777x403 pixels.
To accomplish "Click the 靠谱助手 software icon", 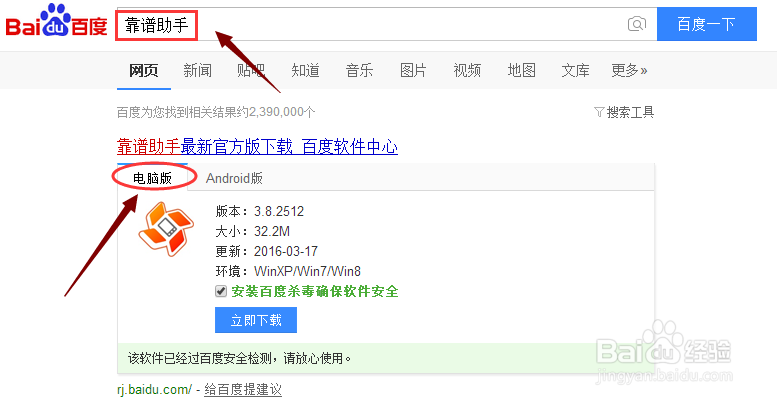I will click(166, 229).
